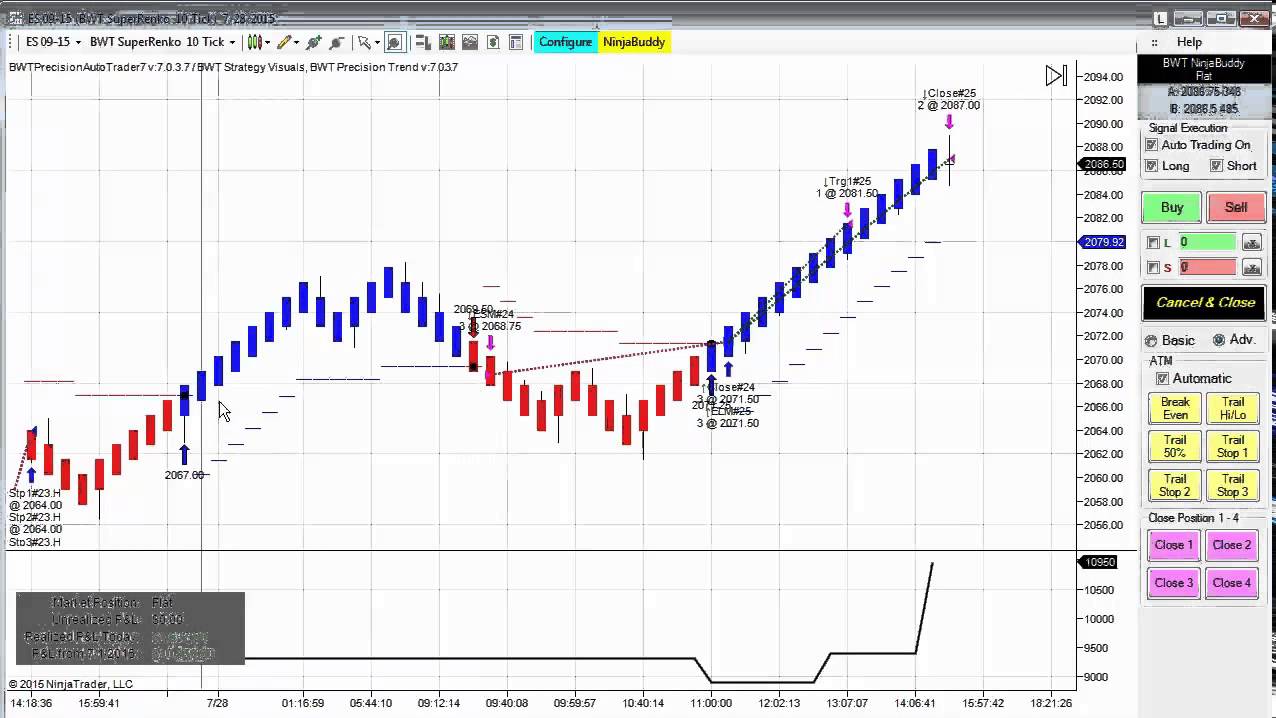Uncheck the Long signal checkbox
1276x718 pixels.
coord(1151,166)
